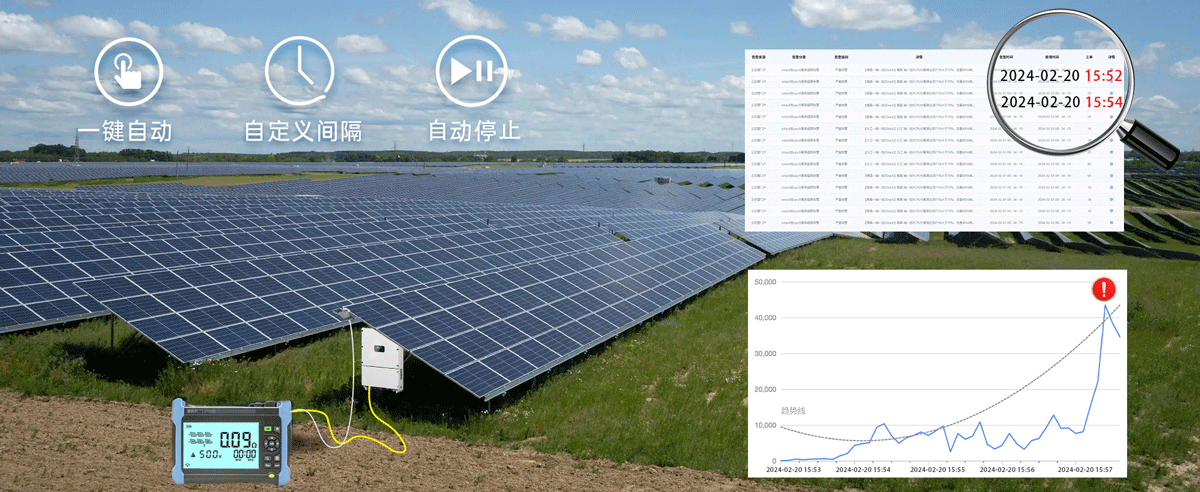The image size is (1200, 492).
Task: Click the red exclamation alert icon on chart
Action: click(1104, 290)
